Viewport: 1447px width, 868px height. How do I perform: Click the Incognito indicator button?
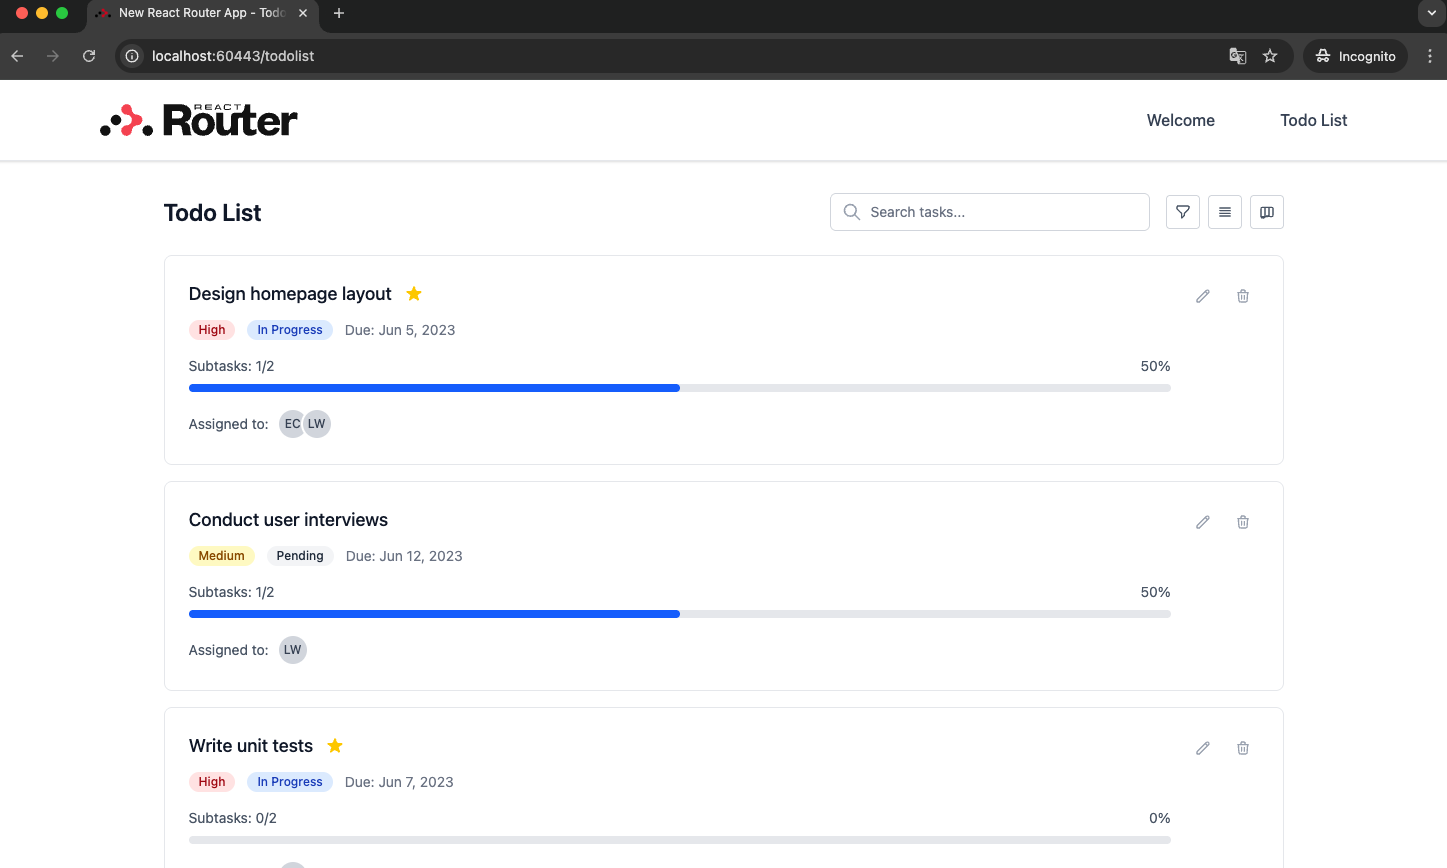pos(1355,56)
